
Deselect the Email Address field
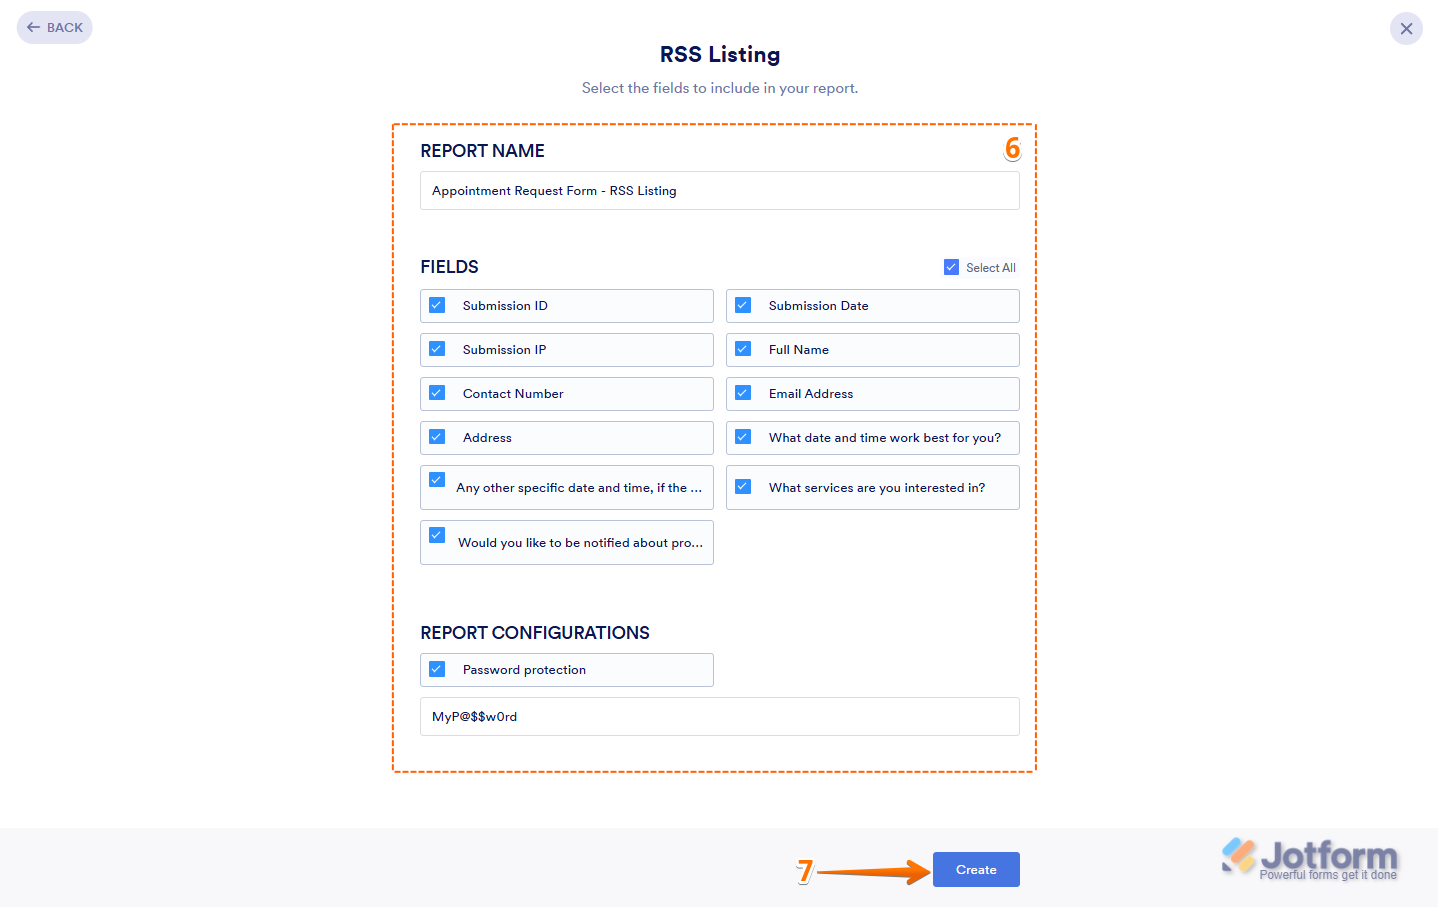(743, 393)
